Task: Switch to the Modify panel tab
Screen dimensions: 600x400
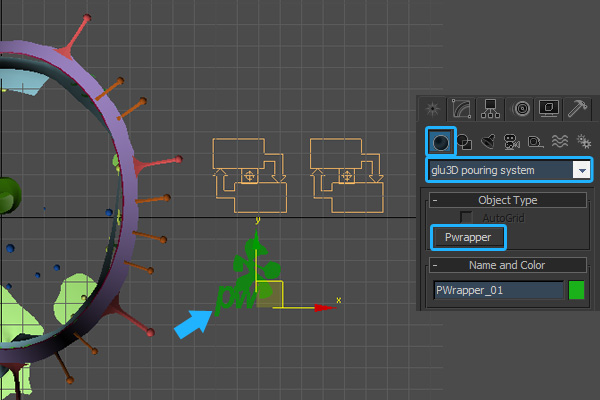Action: (461, 109)
